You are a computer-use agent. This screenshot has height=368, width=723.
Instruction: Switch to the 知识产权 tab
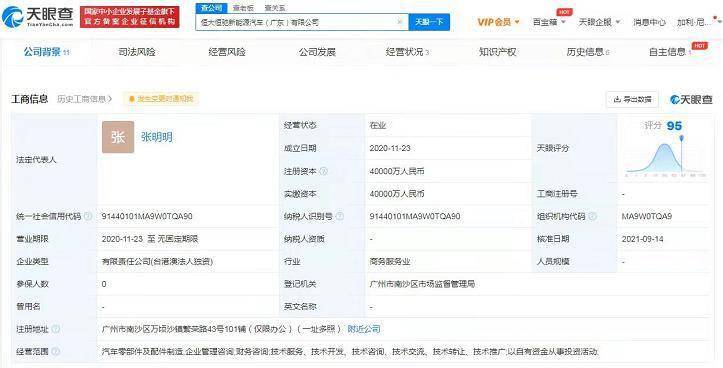click(497, 52)
